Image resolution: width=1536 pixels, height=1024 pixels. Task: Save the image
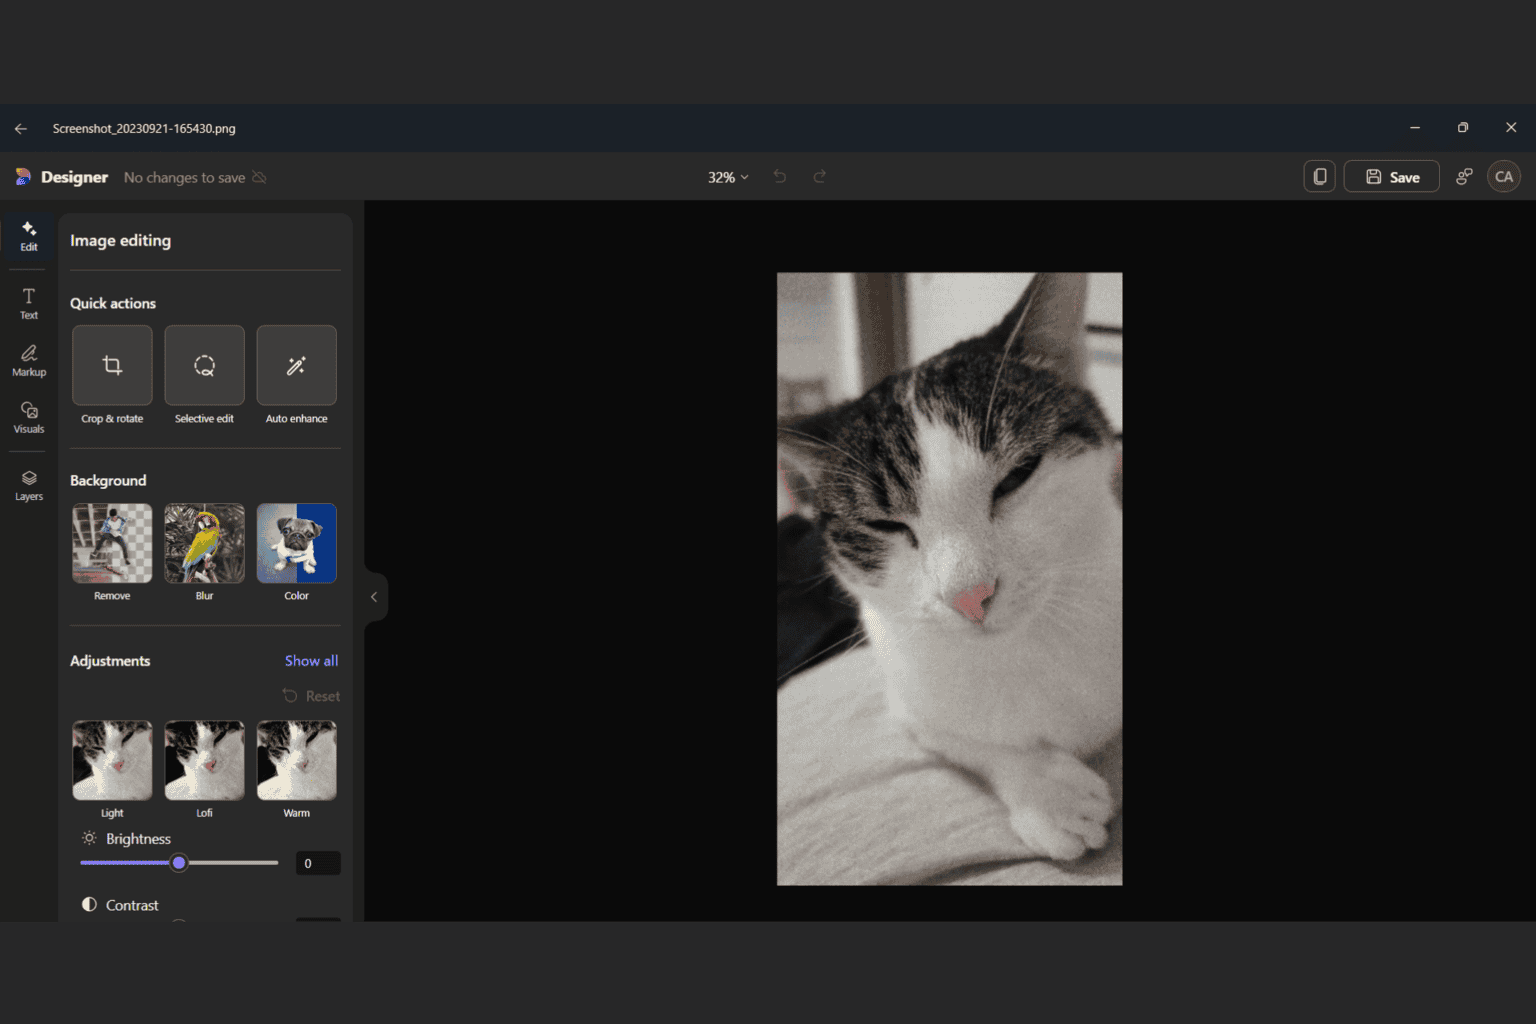[1391, 176]
